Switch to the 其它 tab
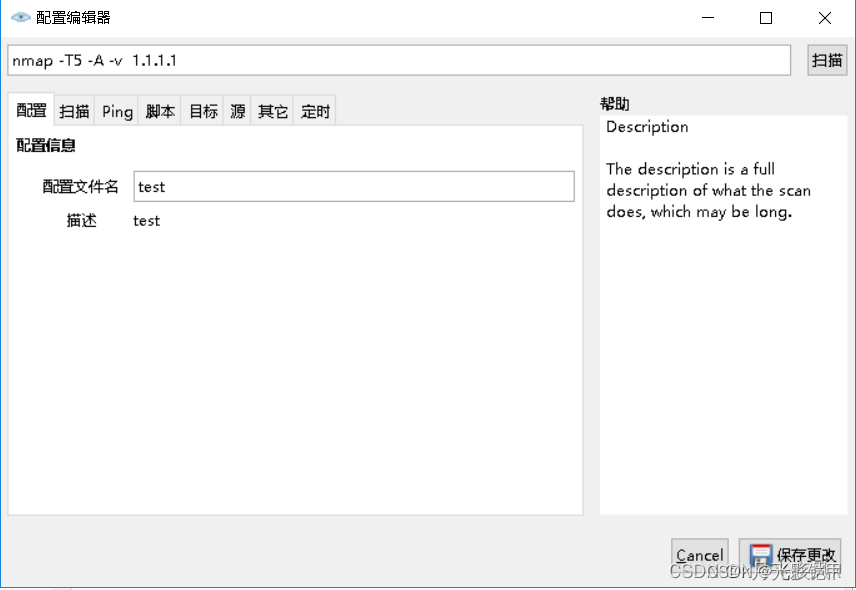The image size is (856, 590). 272,111
